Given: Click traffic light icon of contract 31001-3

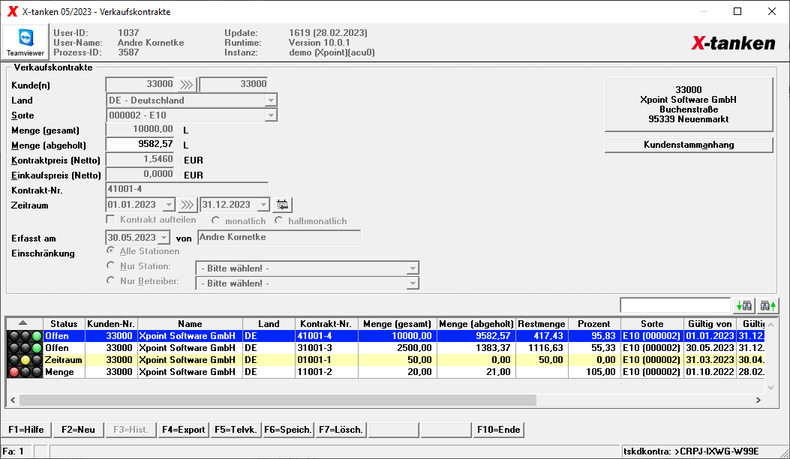Looking at the screenshot, I should point(25,348).
